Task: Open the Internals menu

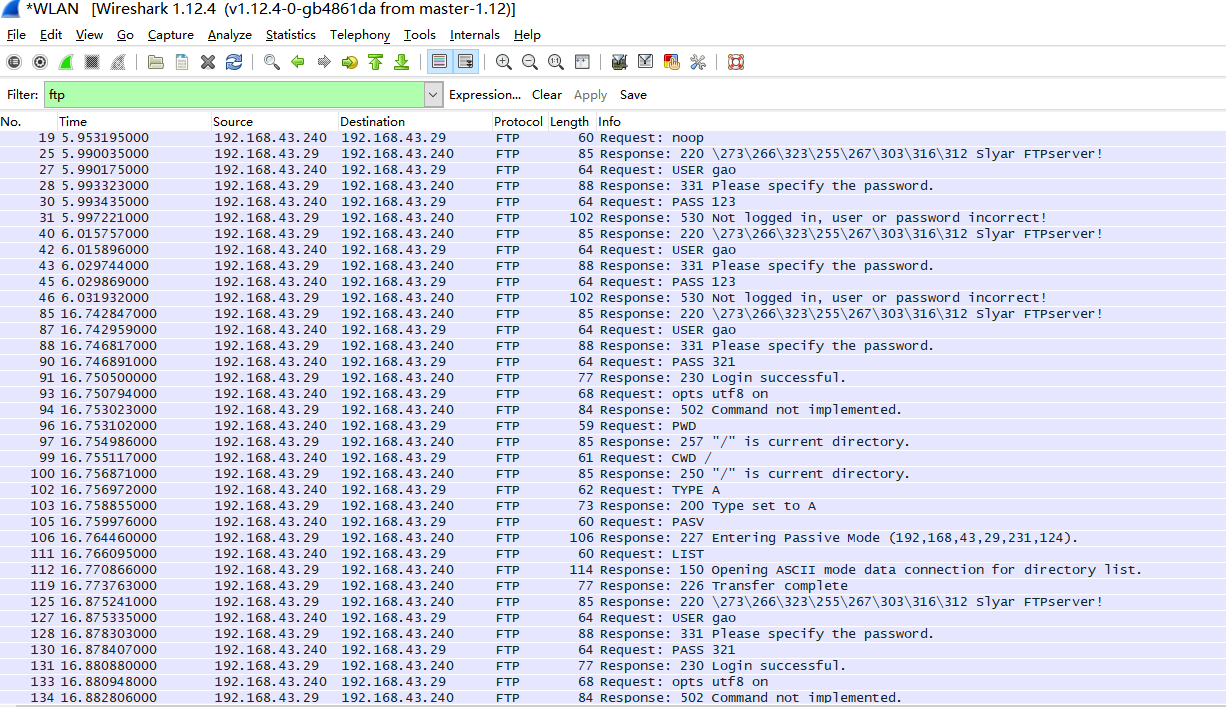Action: tap(475, 35)
